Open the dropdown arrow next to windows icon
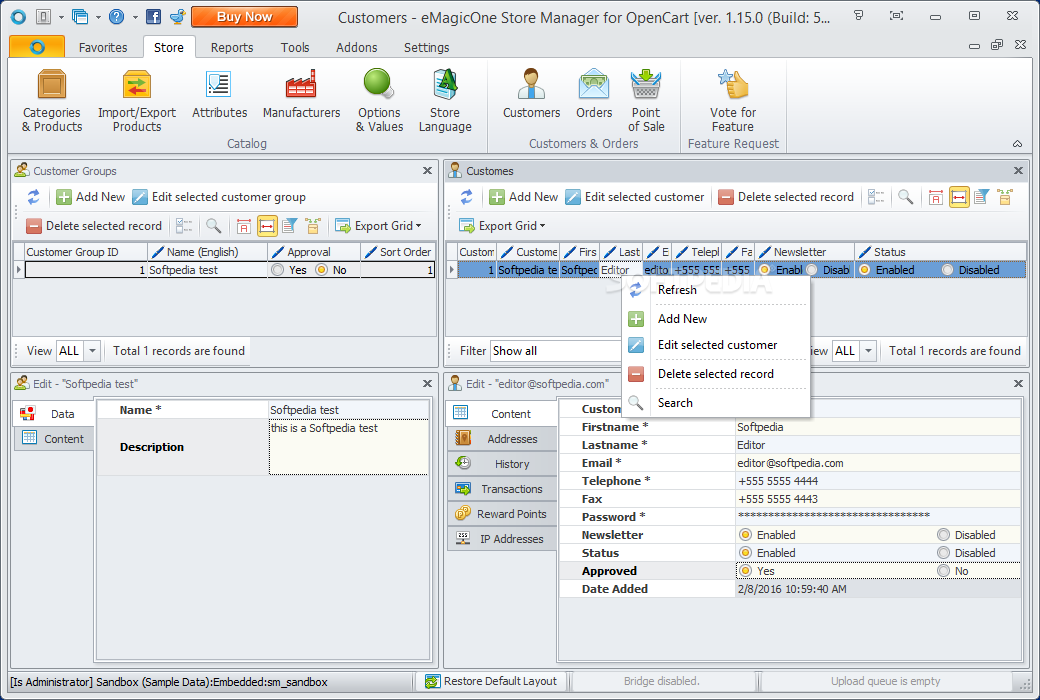Viewport: 1040px width, 700px height. [x=98, y=17]
